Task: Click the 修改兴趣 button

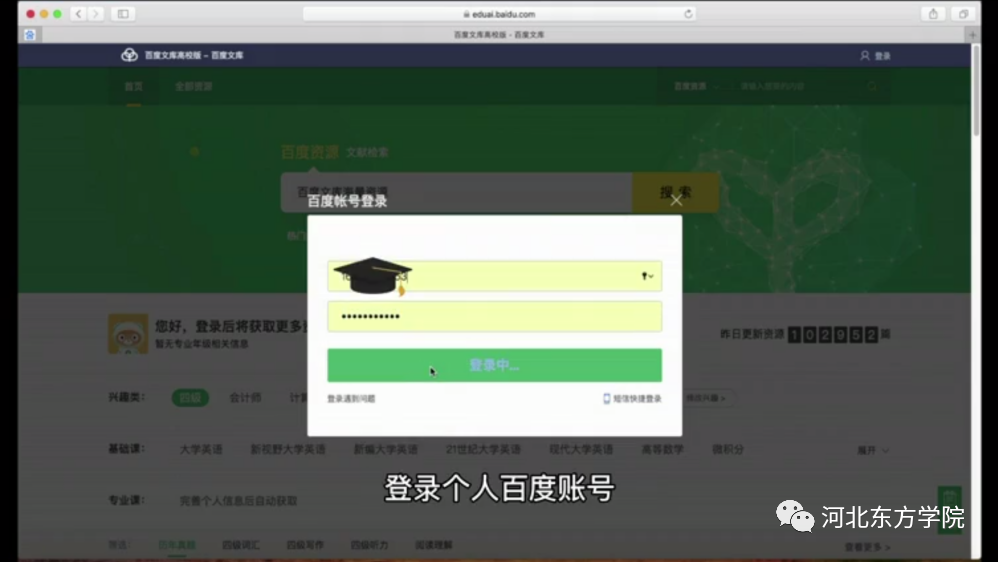Action: click(x=708, y=398)
